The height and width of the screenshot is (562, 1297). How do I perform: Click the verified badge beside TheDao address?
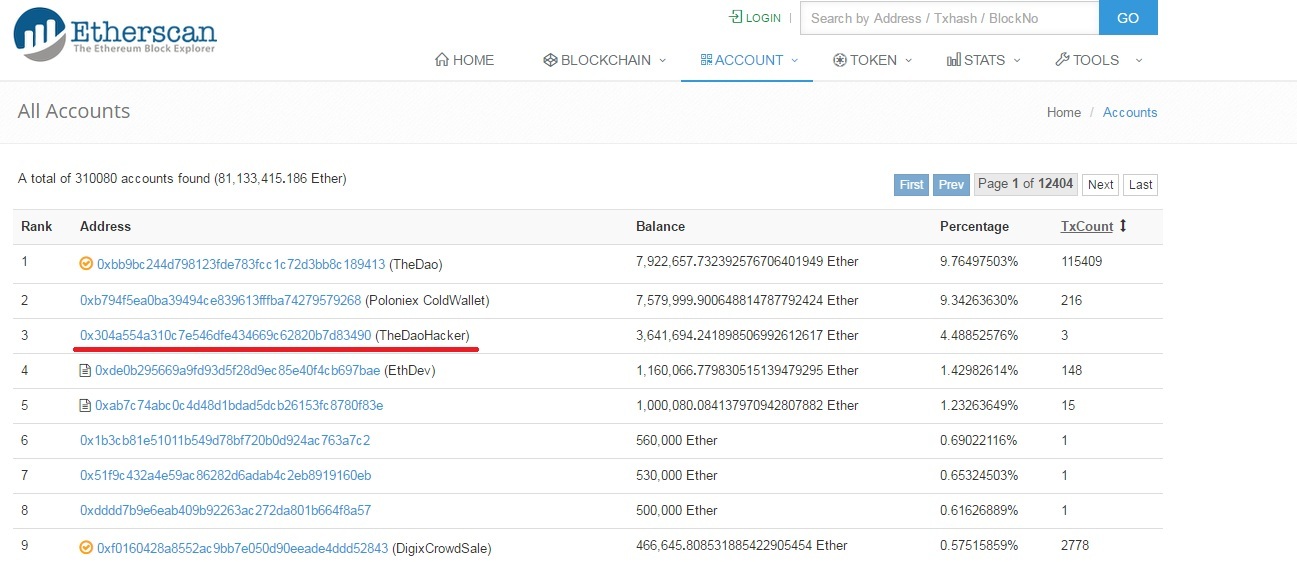pyautogui.click(x=86, y=264)
